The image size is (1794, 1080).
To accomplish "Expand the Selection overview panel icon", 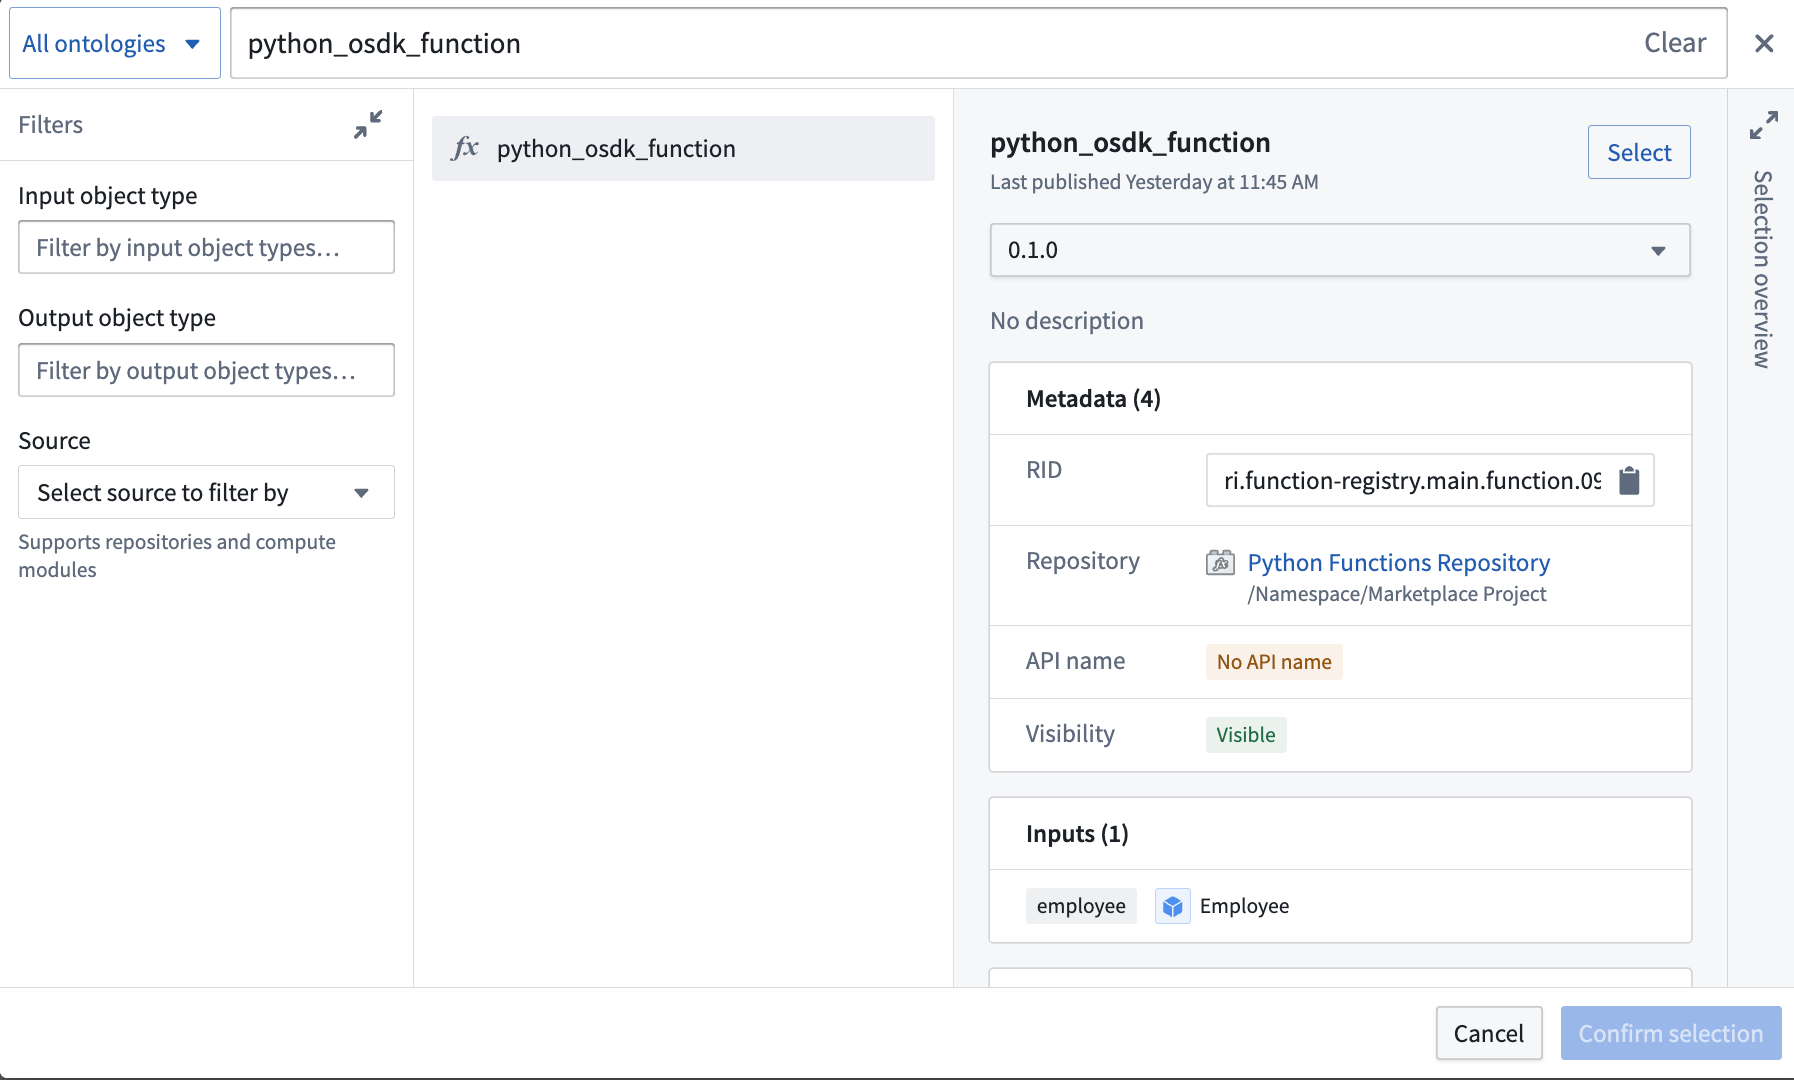I will coord(1763,125).
